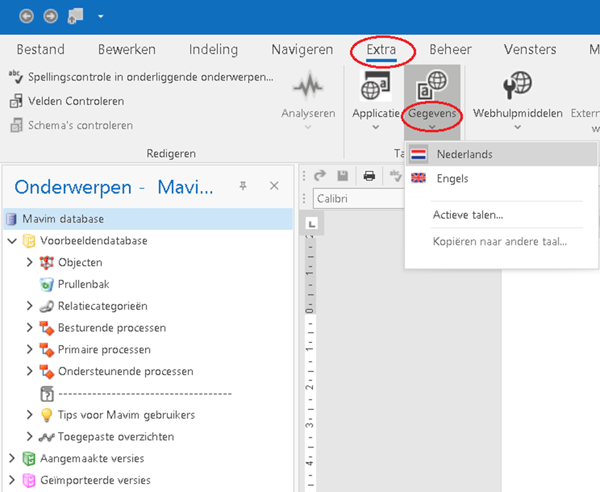Select Nederlands language option
This screenshot has width=600, height=492.
[464, 154]
